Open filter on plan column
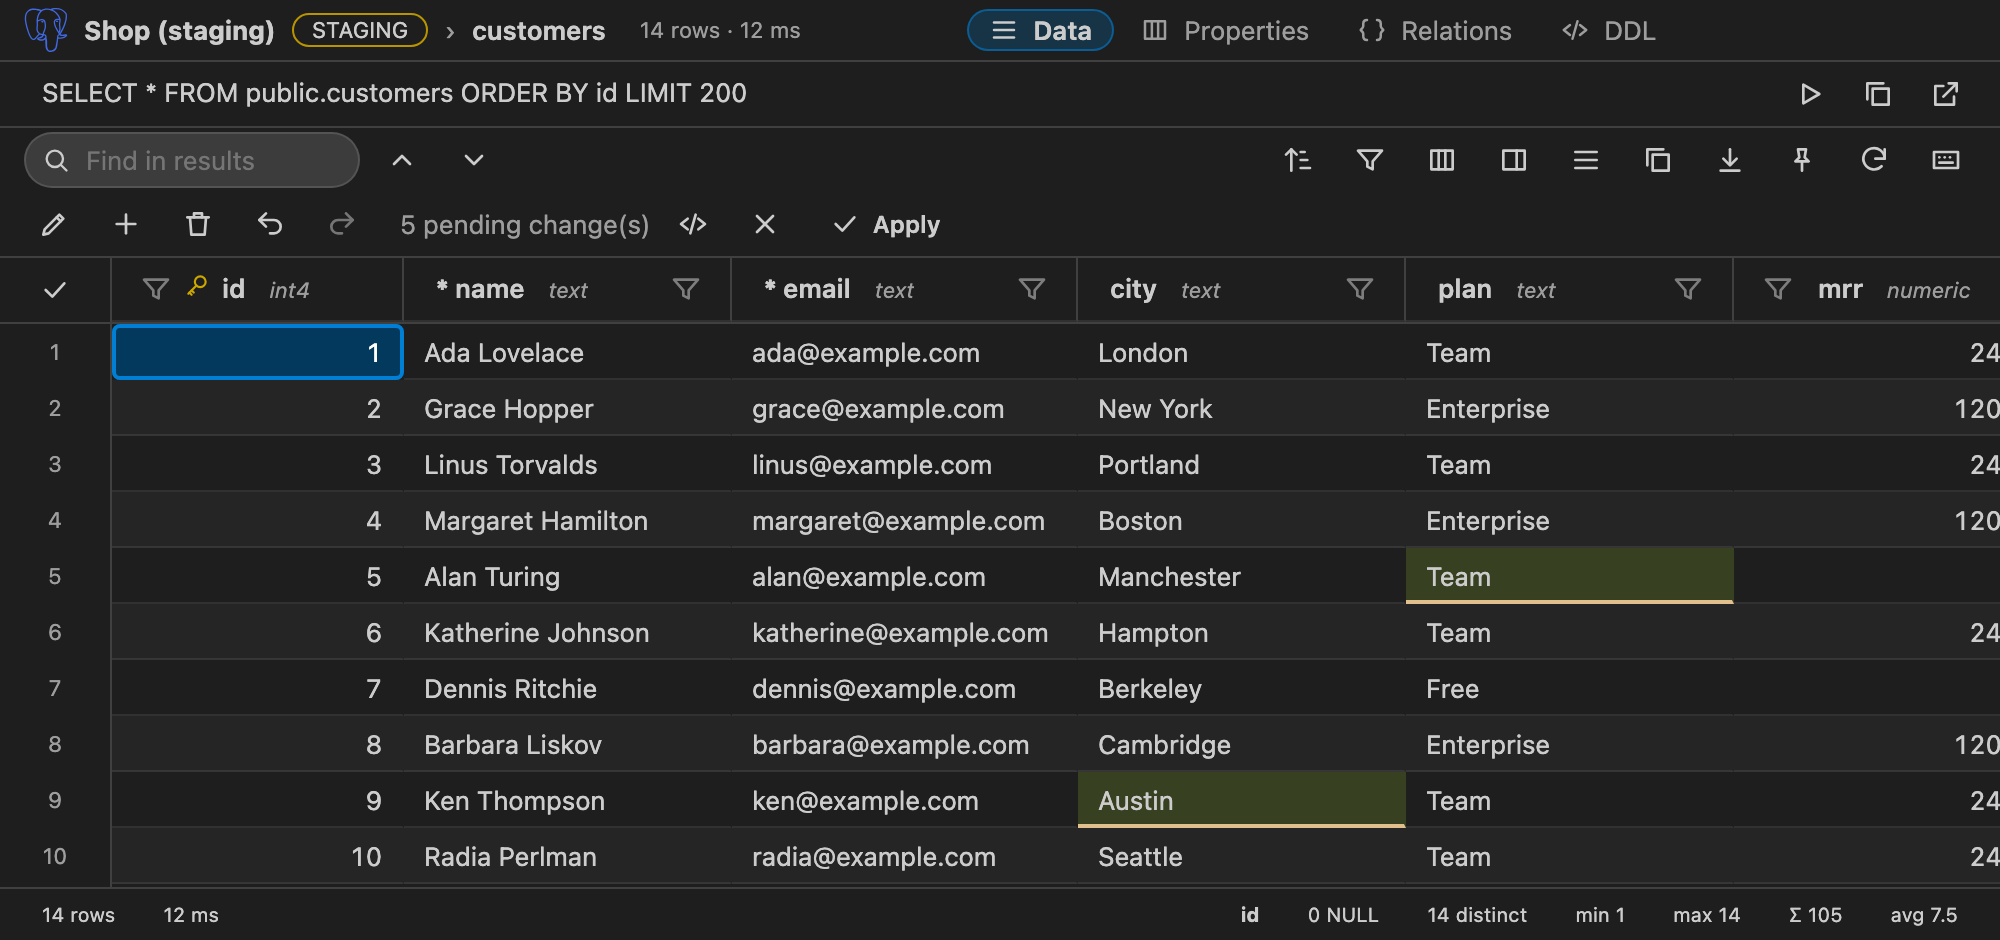The image size is (2000, 940). (x=1688, y=289)
